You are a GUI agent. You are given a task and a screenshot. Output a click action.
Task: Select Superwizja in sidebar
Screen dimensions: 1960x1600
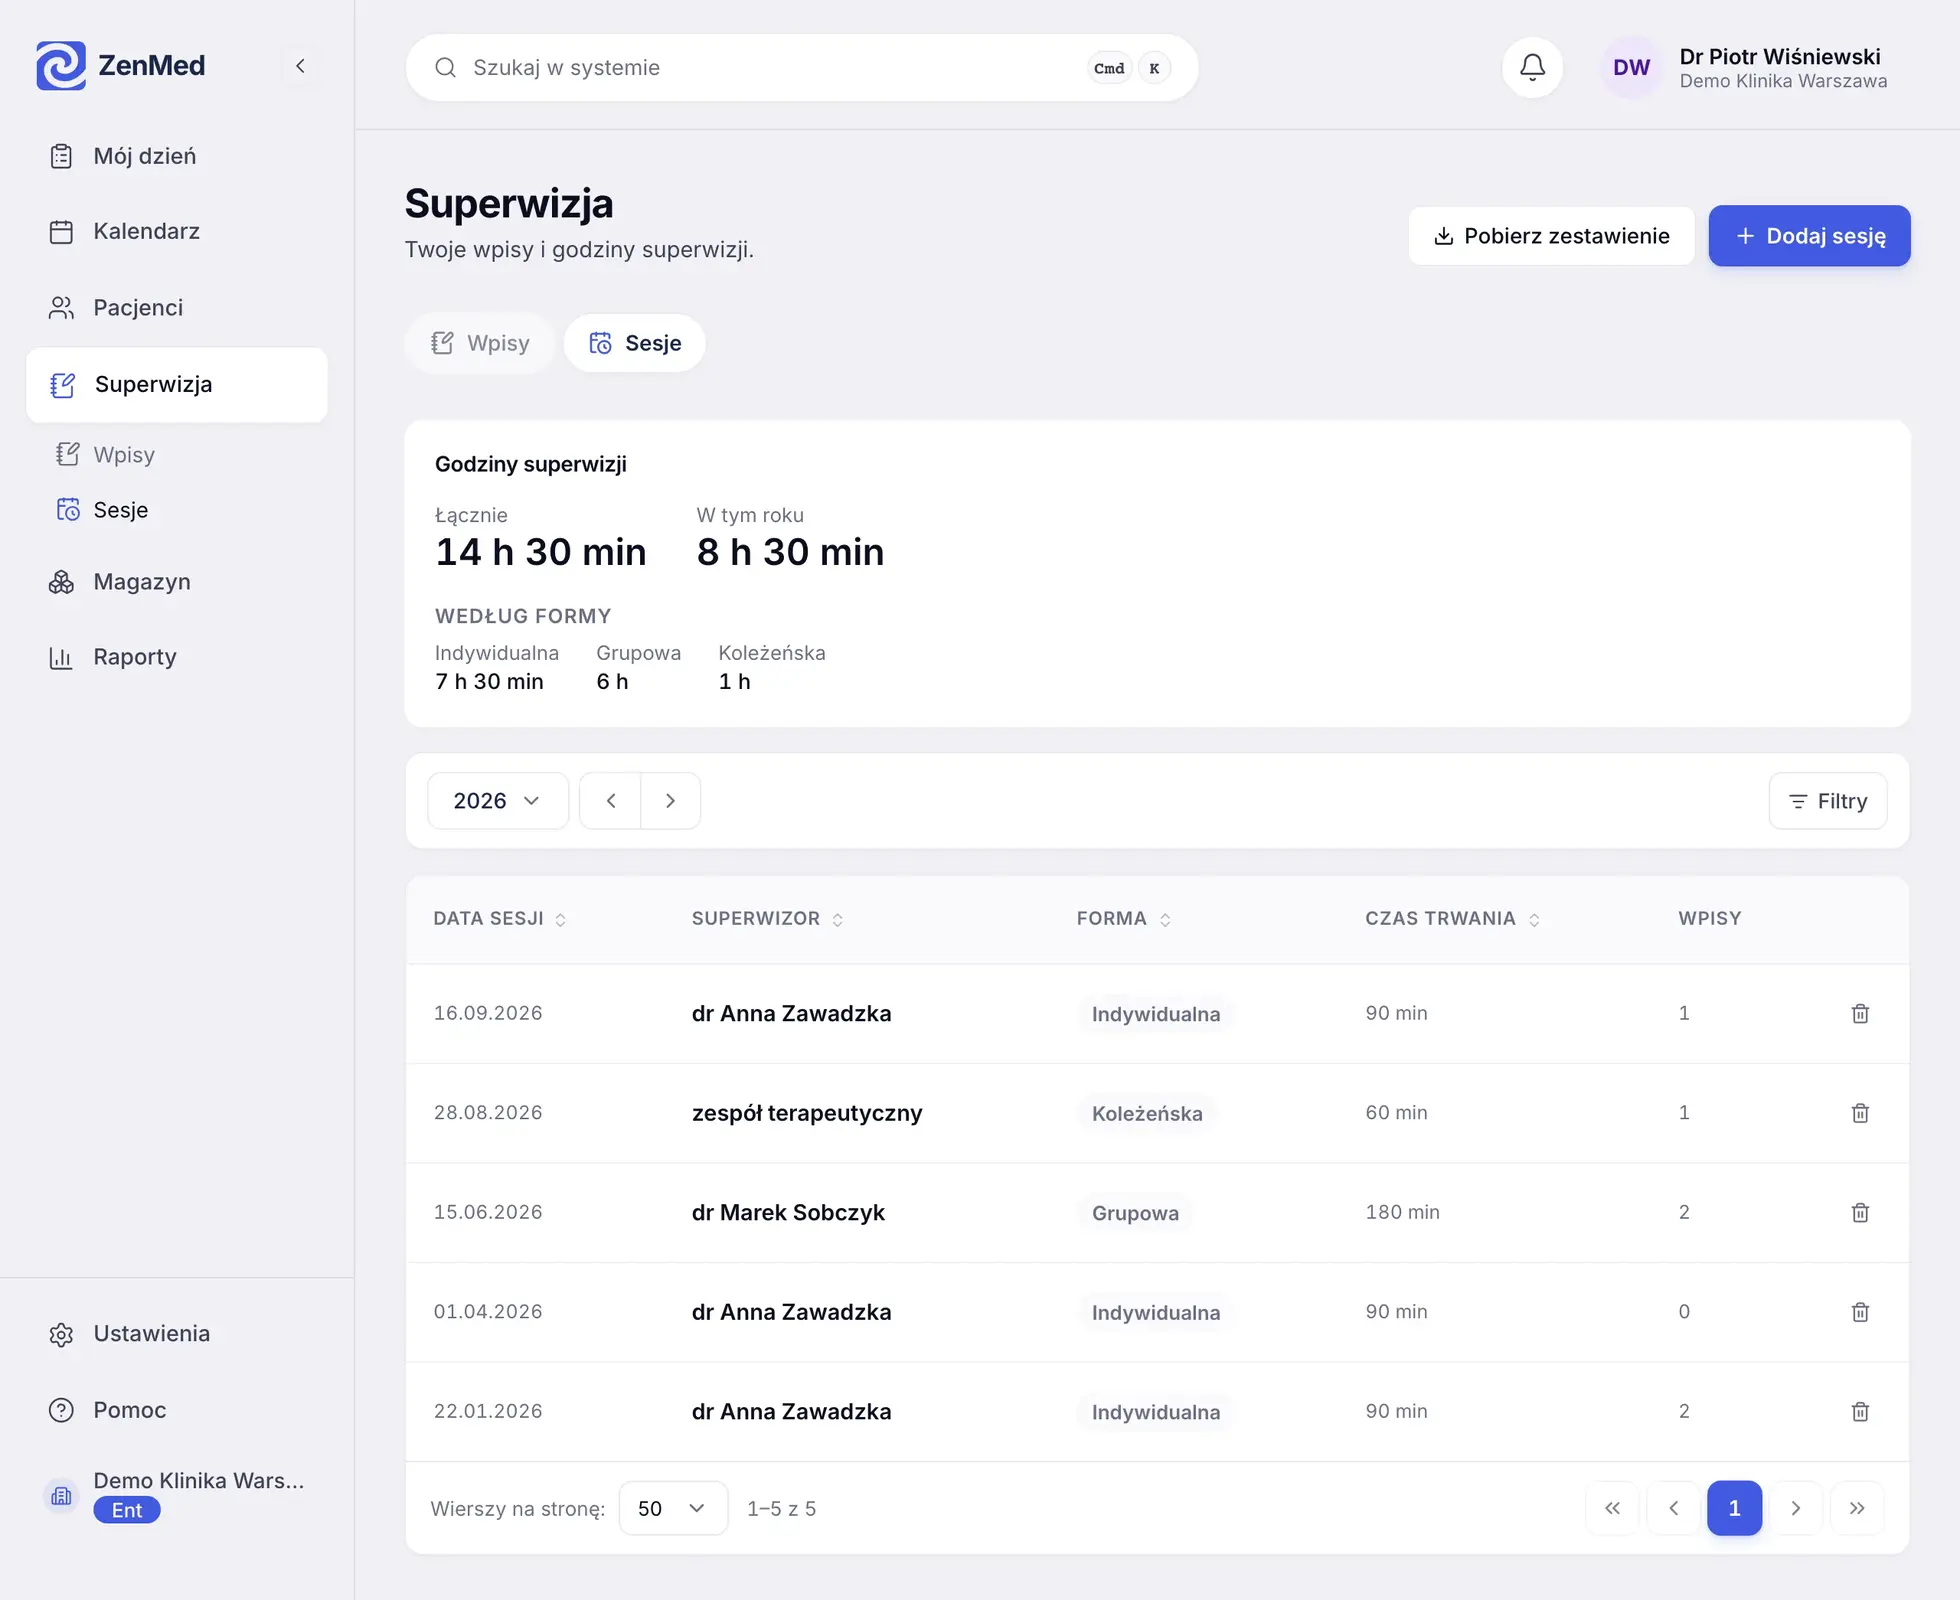click(177, 384)
